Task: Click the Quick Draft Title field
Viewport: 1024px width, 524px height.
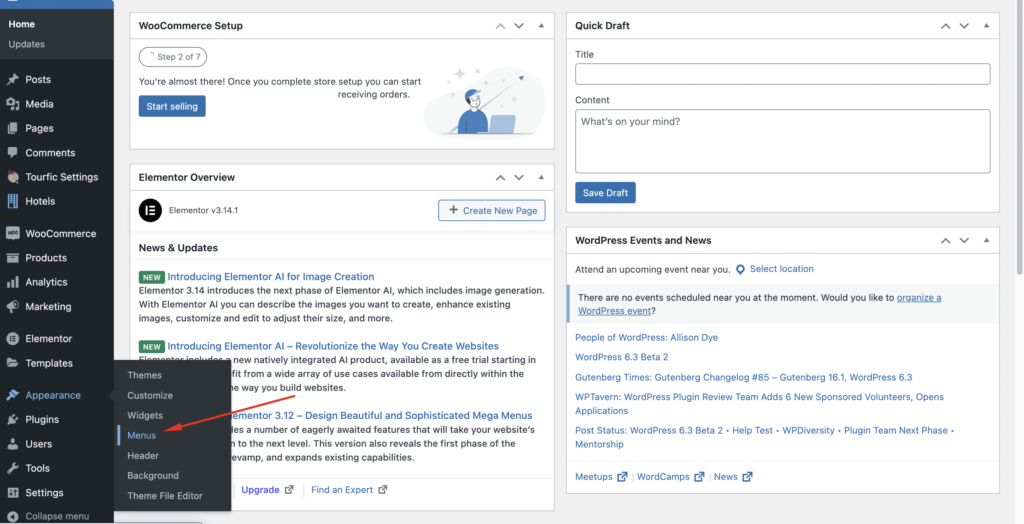Action: tap(782, 74)
